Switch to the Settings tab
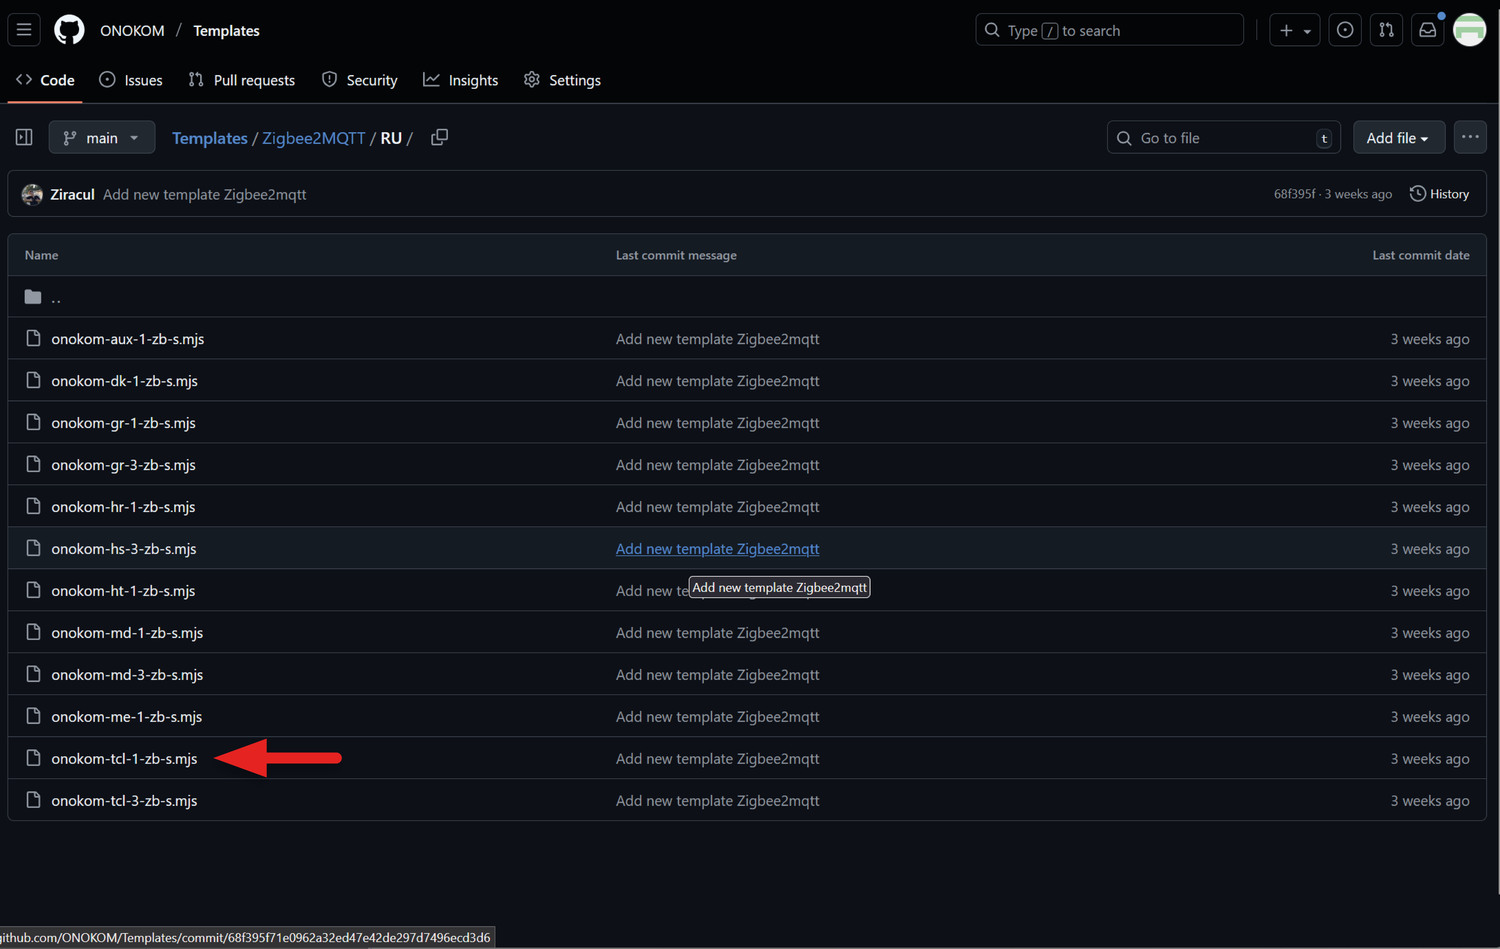The image size is (1500, 949). click(x=562, y=80)
